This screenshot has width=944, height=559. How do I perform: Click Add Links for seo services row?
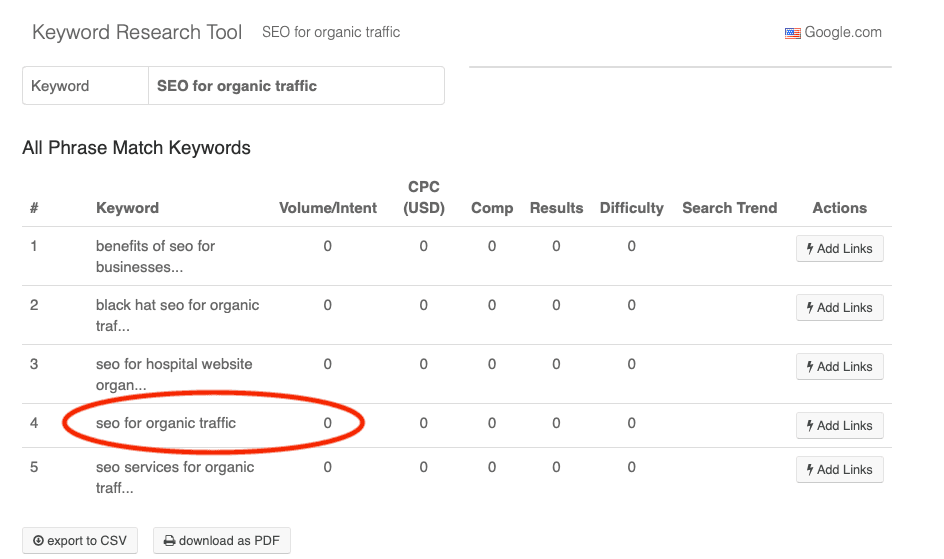(x=839, y=470)
